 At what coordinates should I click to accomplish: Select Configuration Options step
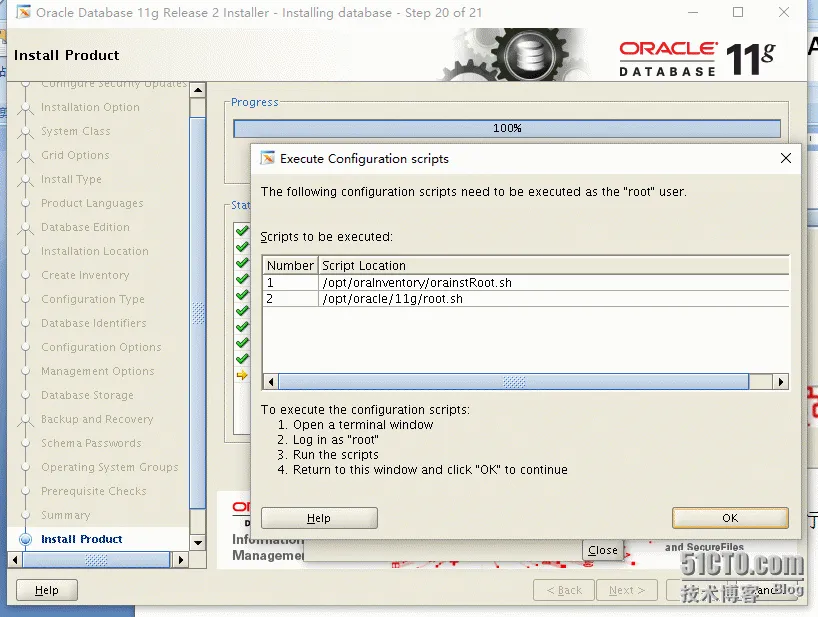pos(101,347)
